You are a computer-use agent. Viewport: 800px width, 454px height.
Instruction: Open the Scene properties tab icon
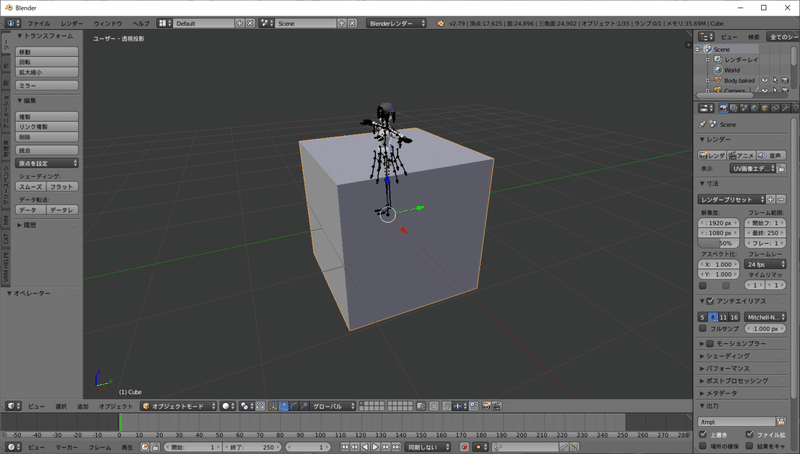pos(744,108)
